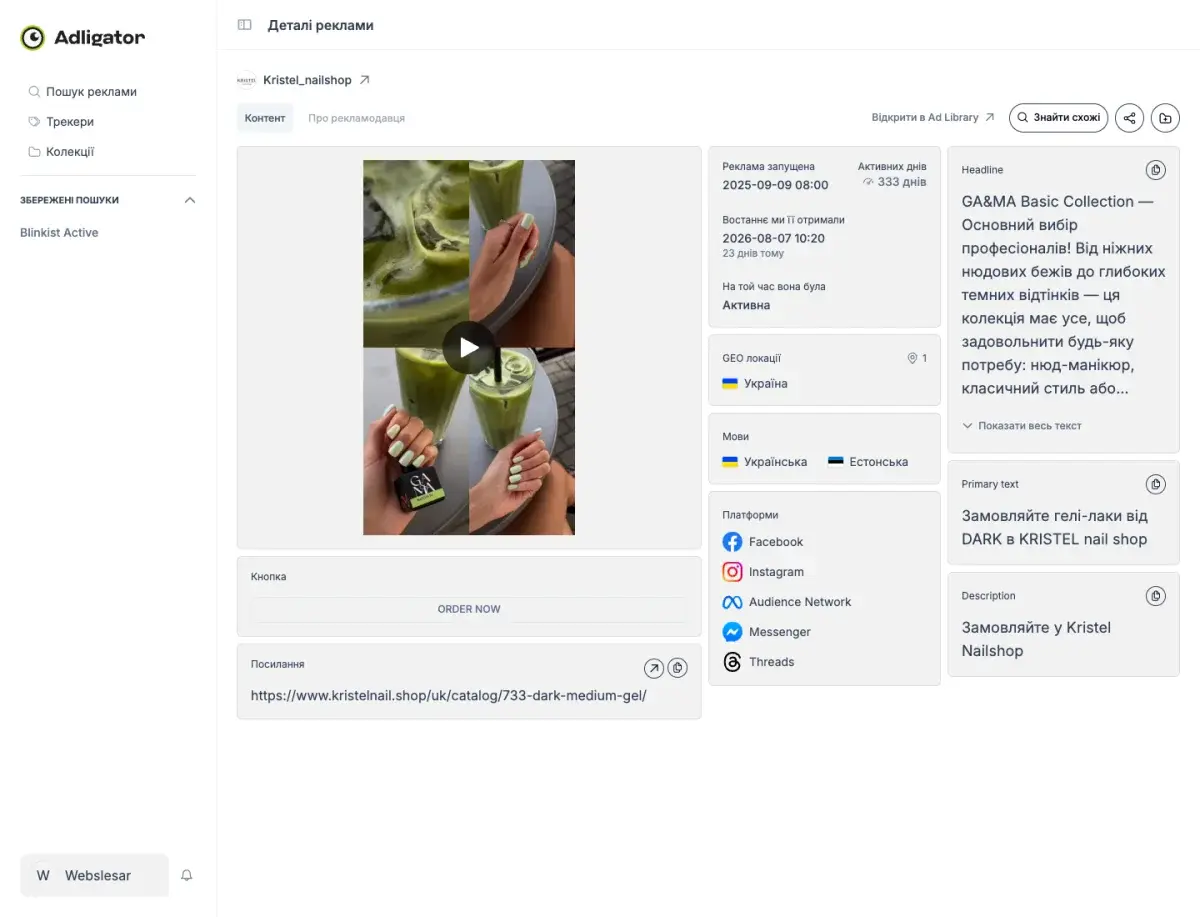The width and height of the screenshot is (1200, 917).
Task: Open Колекції in sidebar
Action: (x=61, y=152)
